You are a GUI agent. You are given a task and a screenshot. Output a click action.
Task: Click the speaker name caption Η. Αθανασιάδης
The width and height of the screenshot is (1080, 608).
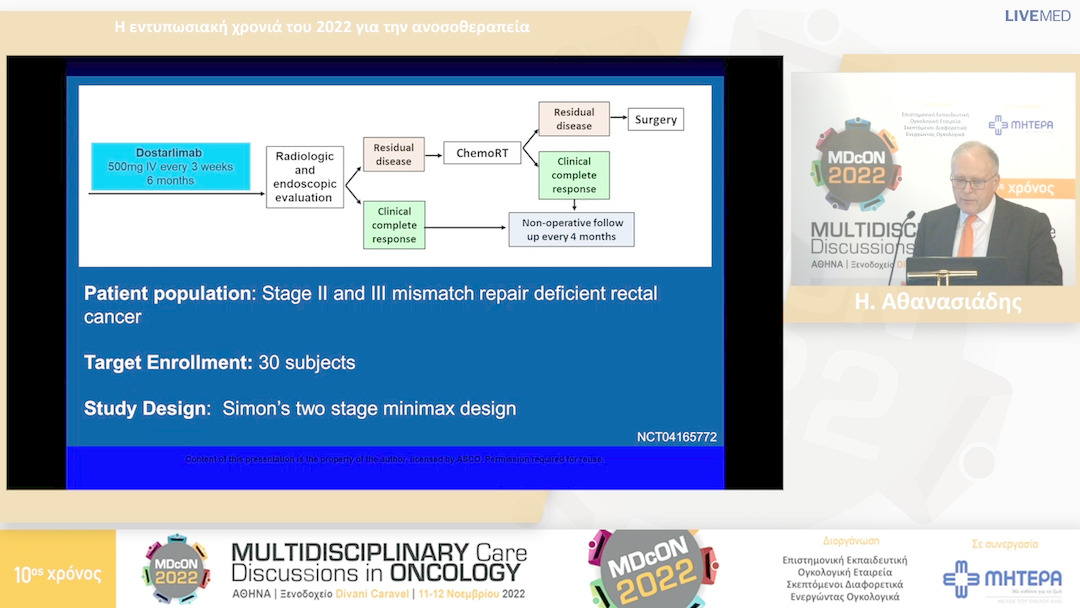934,302
